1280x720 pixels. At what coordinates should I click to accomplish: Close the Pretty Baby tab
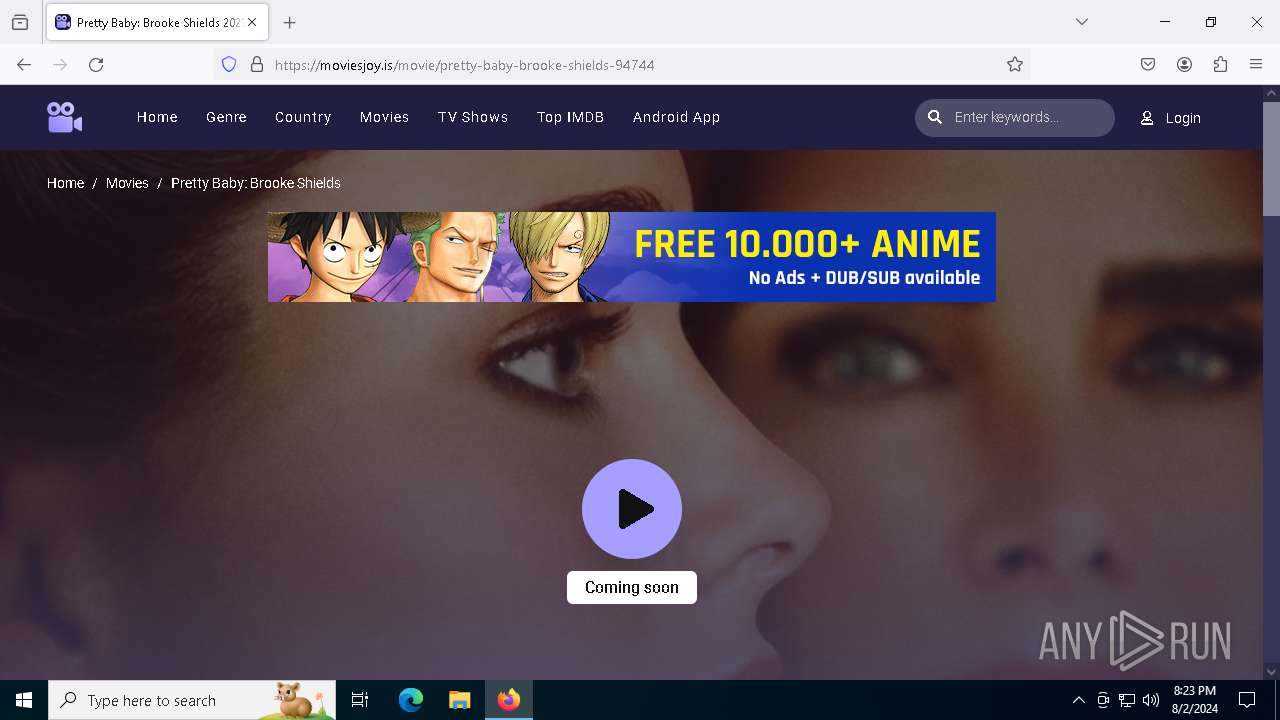pyautogui.click(x=252, y=22)
